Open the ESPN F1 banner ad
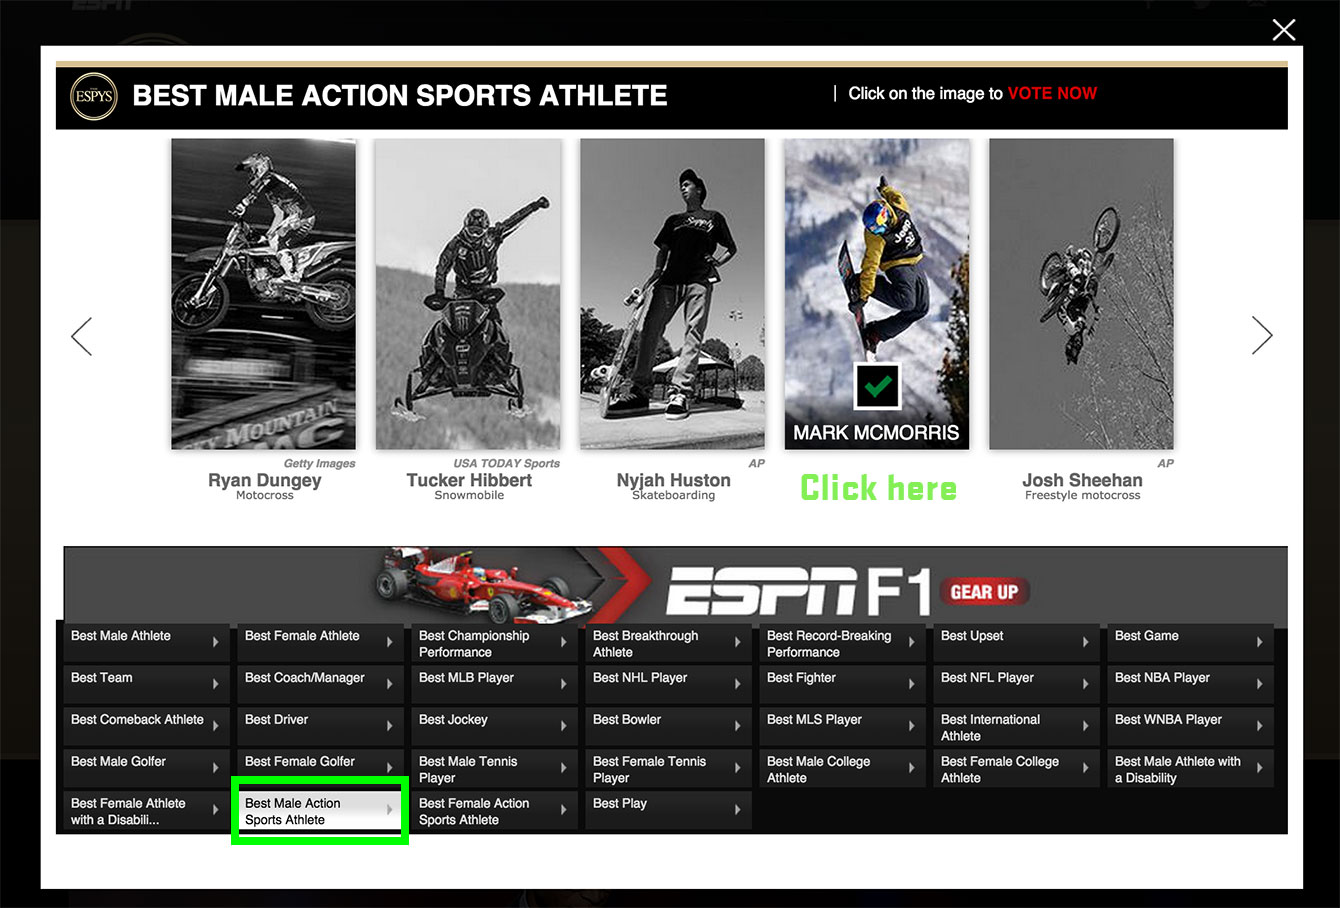 (676, 586)
